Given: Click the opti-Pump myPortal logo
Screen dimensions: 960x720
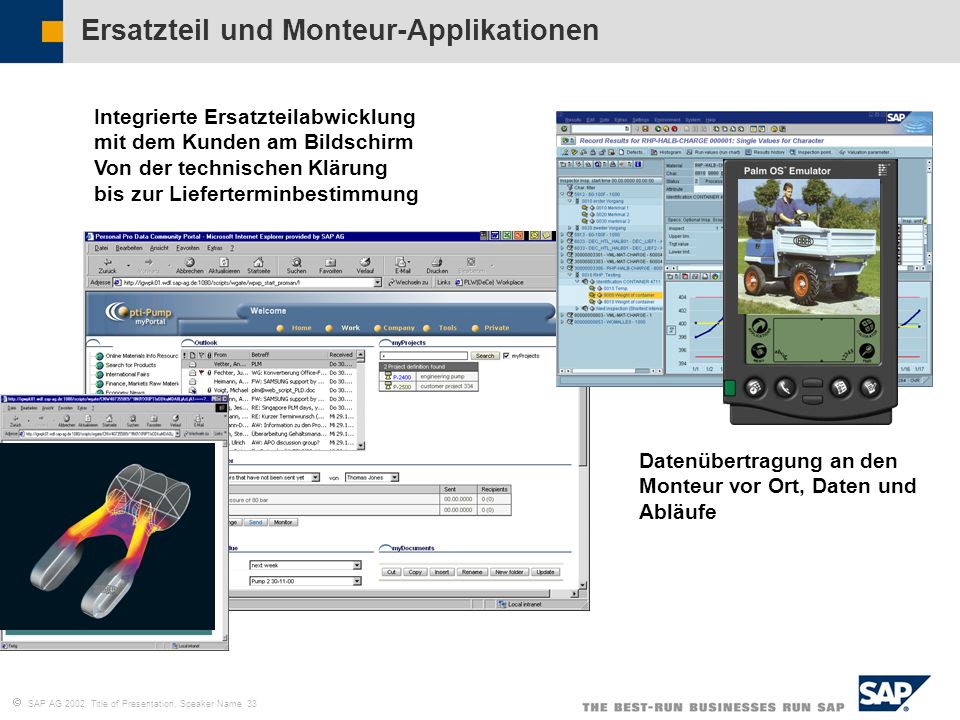Looking at the screenshot, I should (x=139, y=314).
